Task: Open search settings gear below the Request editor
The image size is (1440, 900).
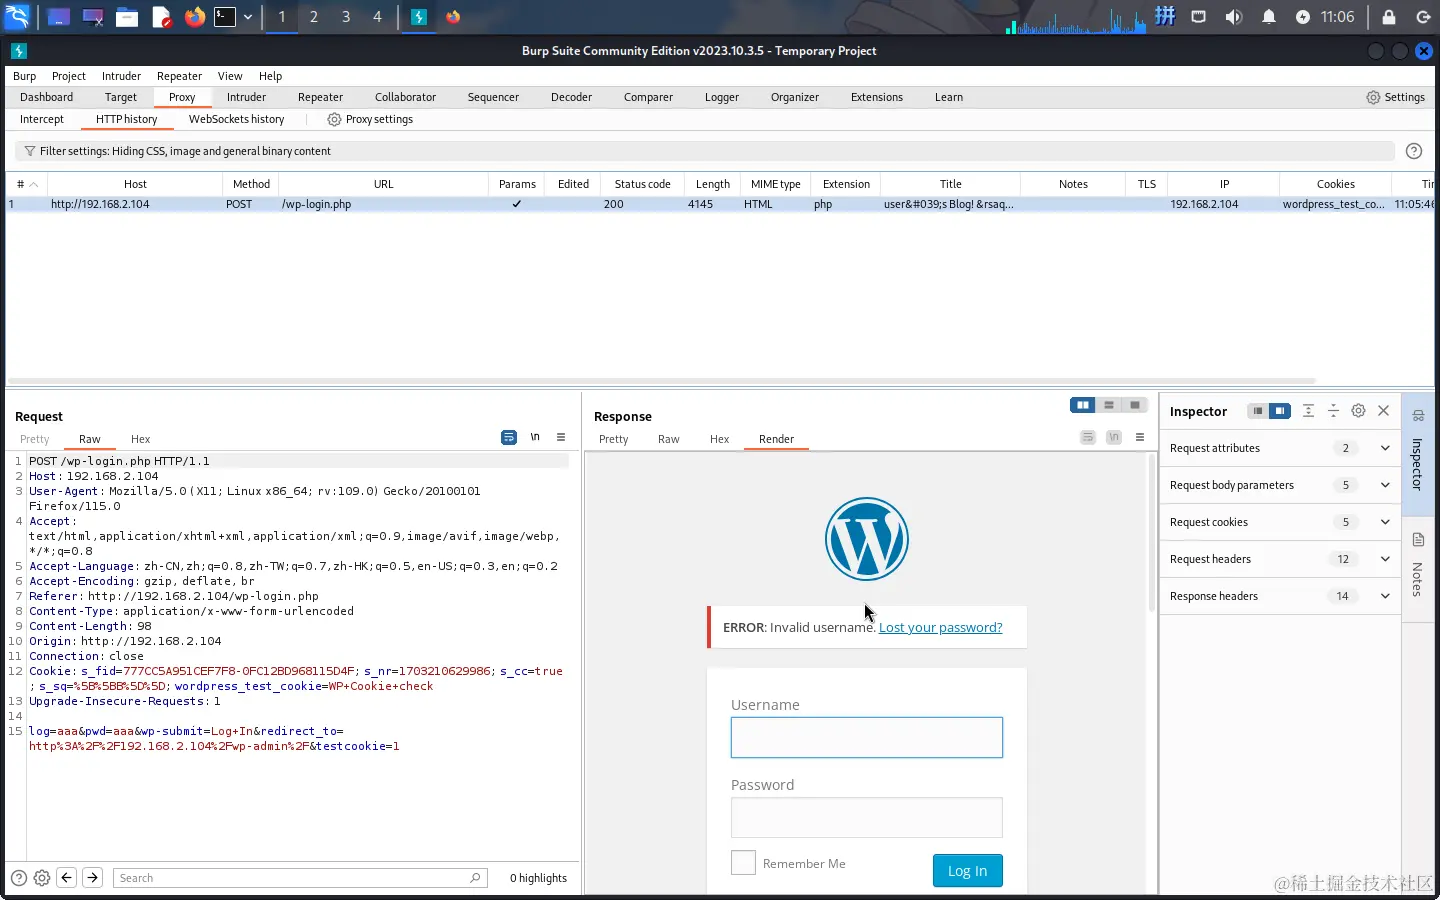Action: 42,878
